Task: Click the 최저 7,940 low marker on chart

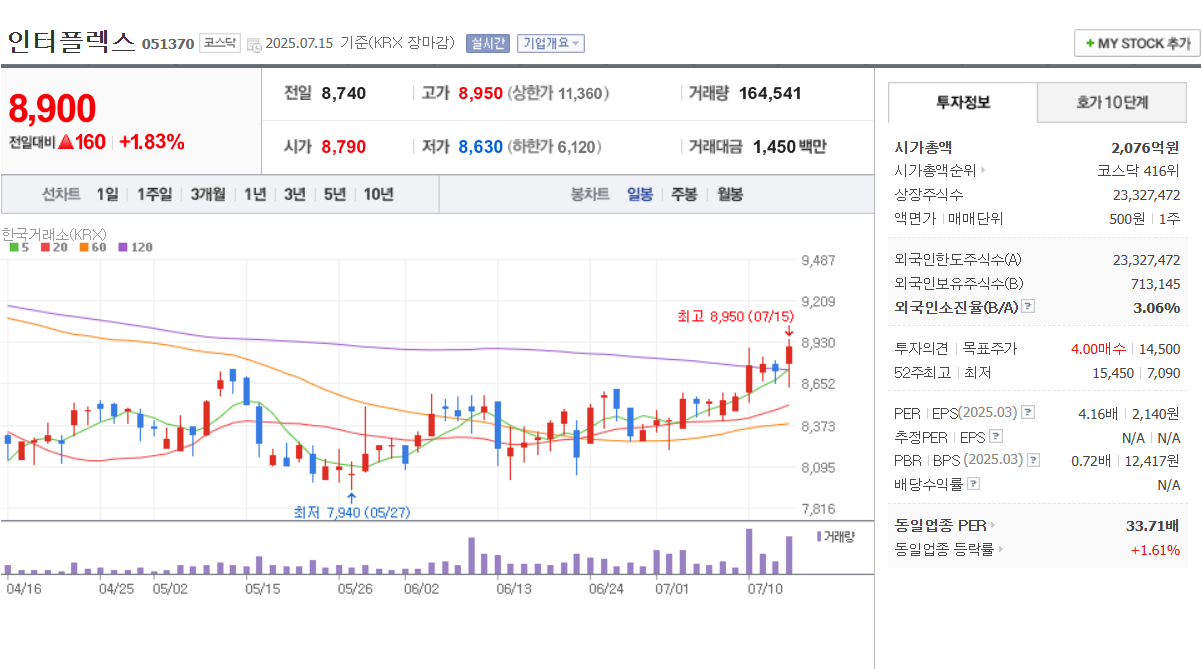Action: (x=351, y=512)
